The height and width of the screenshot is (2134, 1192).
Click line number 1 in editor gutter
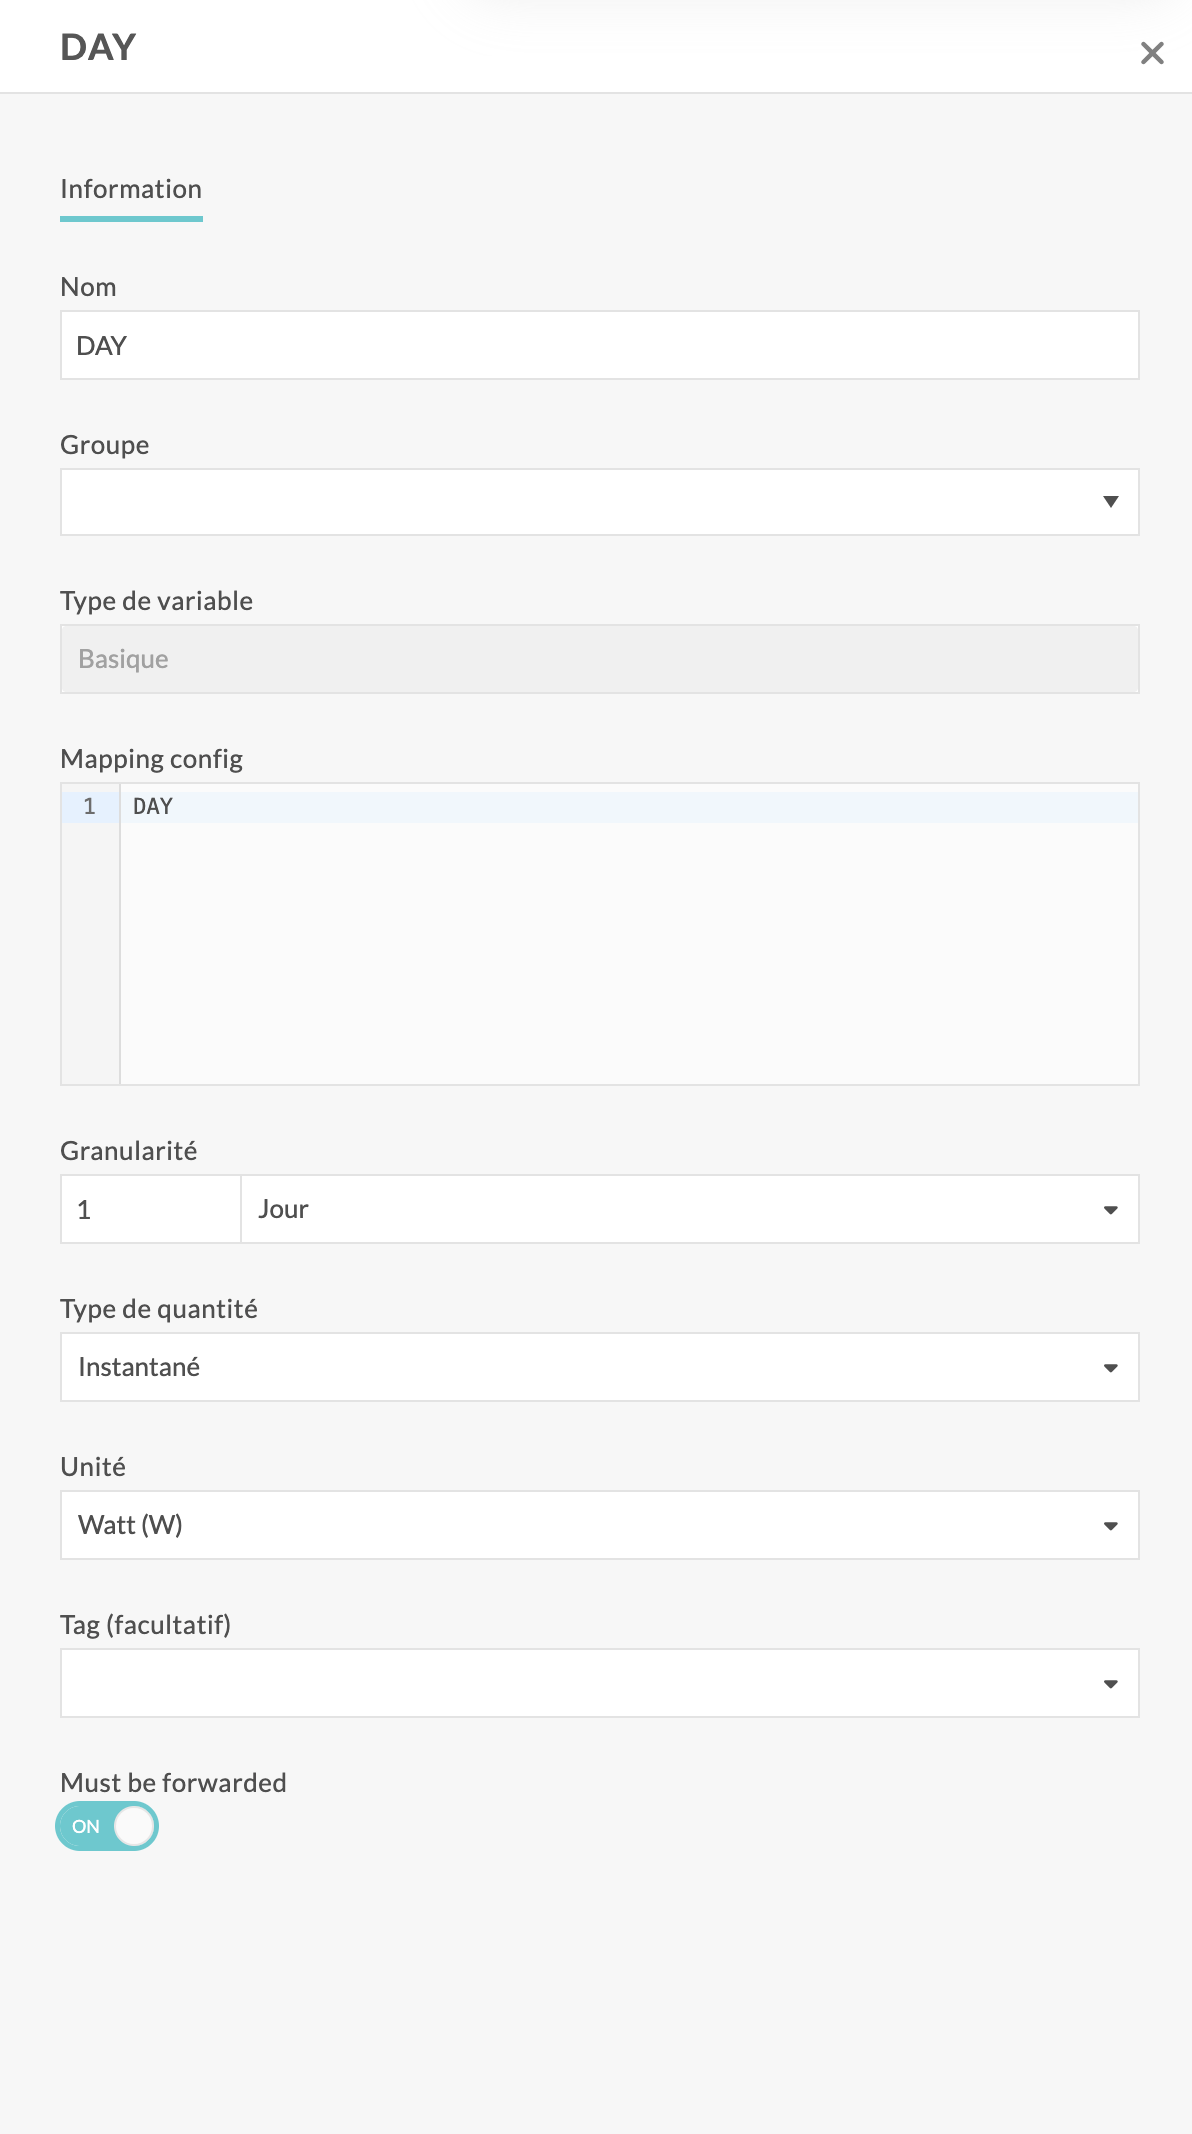89,807
